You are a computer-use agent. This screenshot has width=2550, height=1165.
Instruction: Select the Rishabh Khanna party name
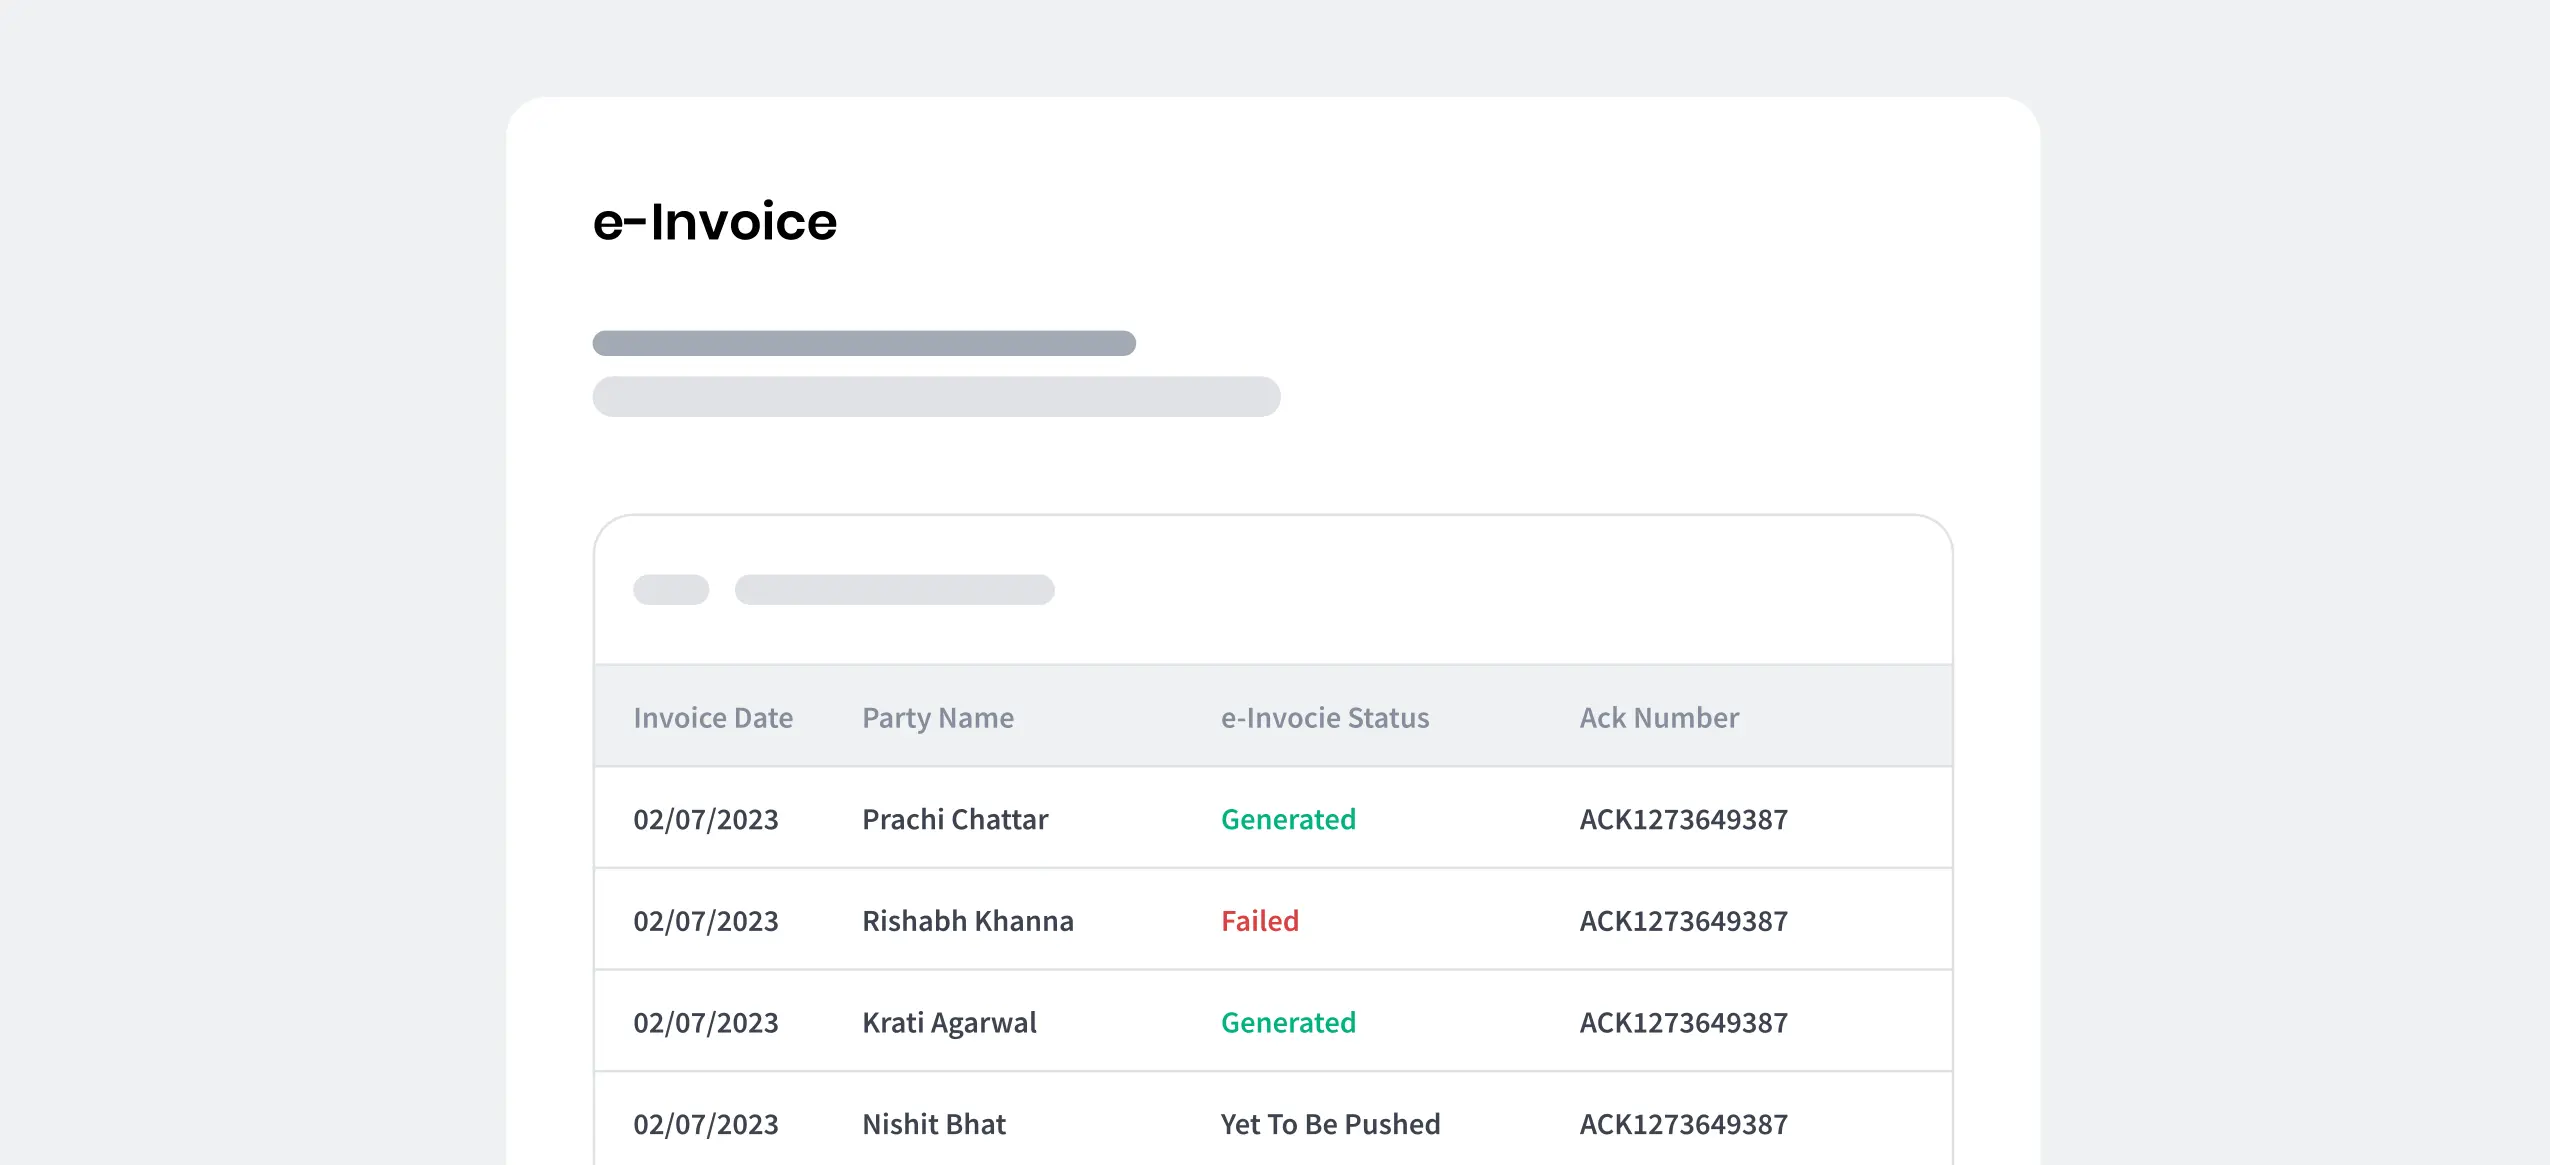pos(967,921)
